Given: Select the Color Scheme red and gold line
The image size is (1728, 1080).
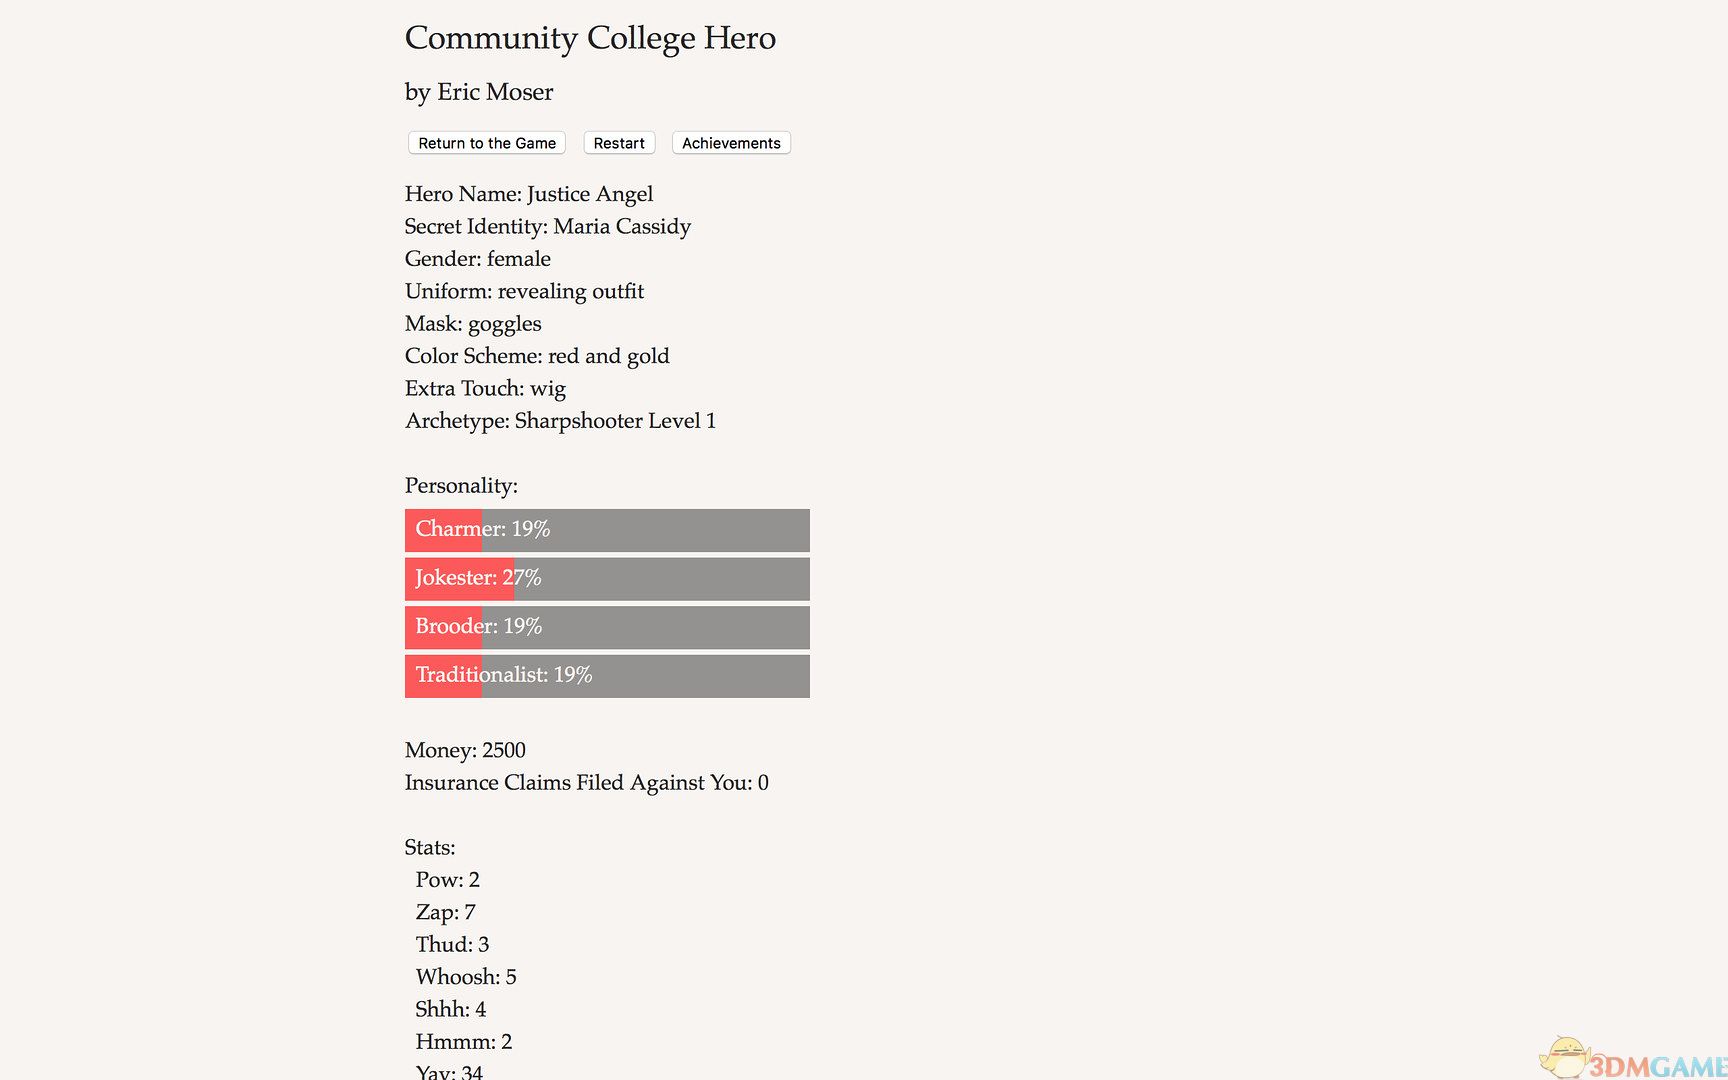Looking at the screenshot, I should pos(537,356).
